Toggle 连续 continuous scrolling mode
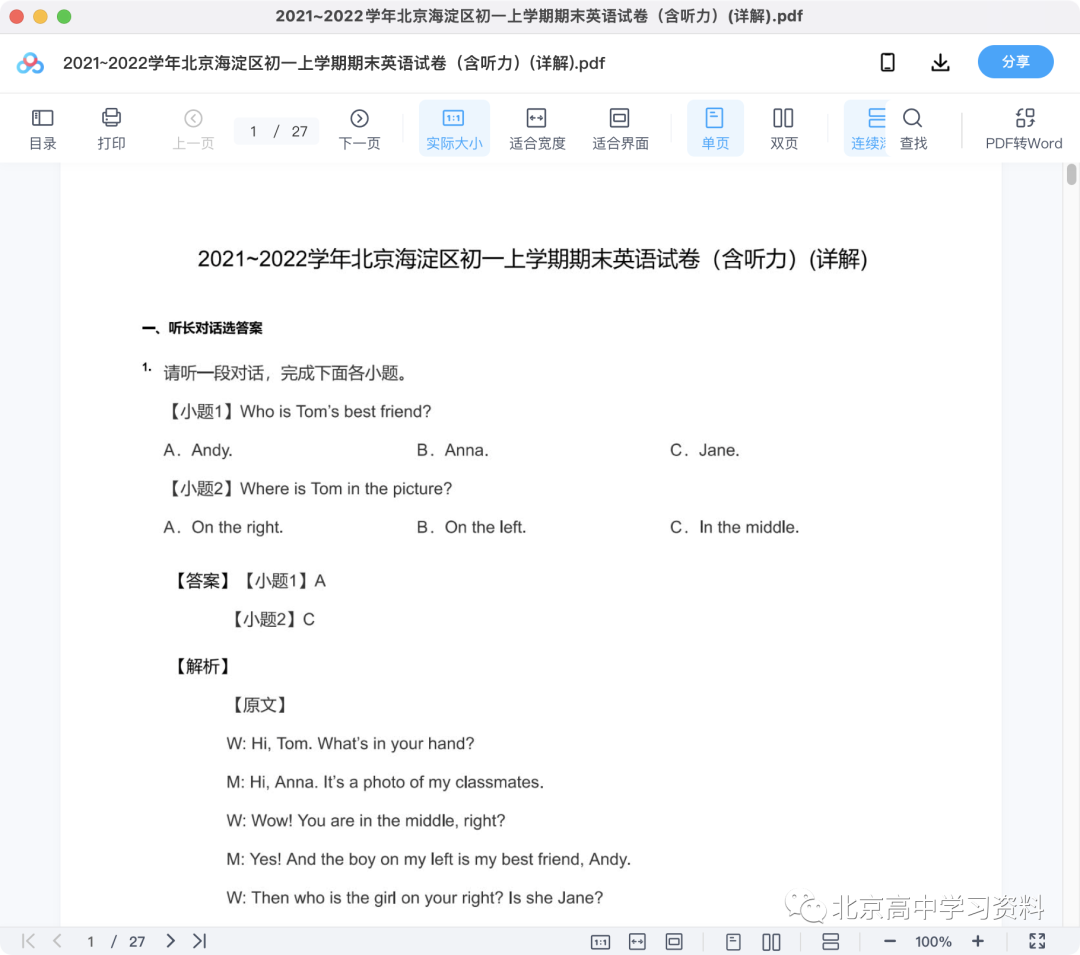 tap(867, 129)
